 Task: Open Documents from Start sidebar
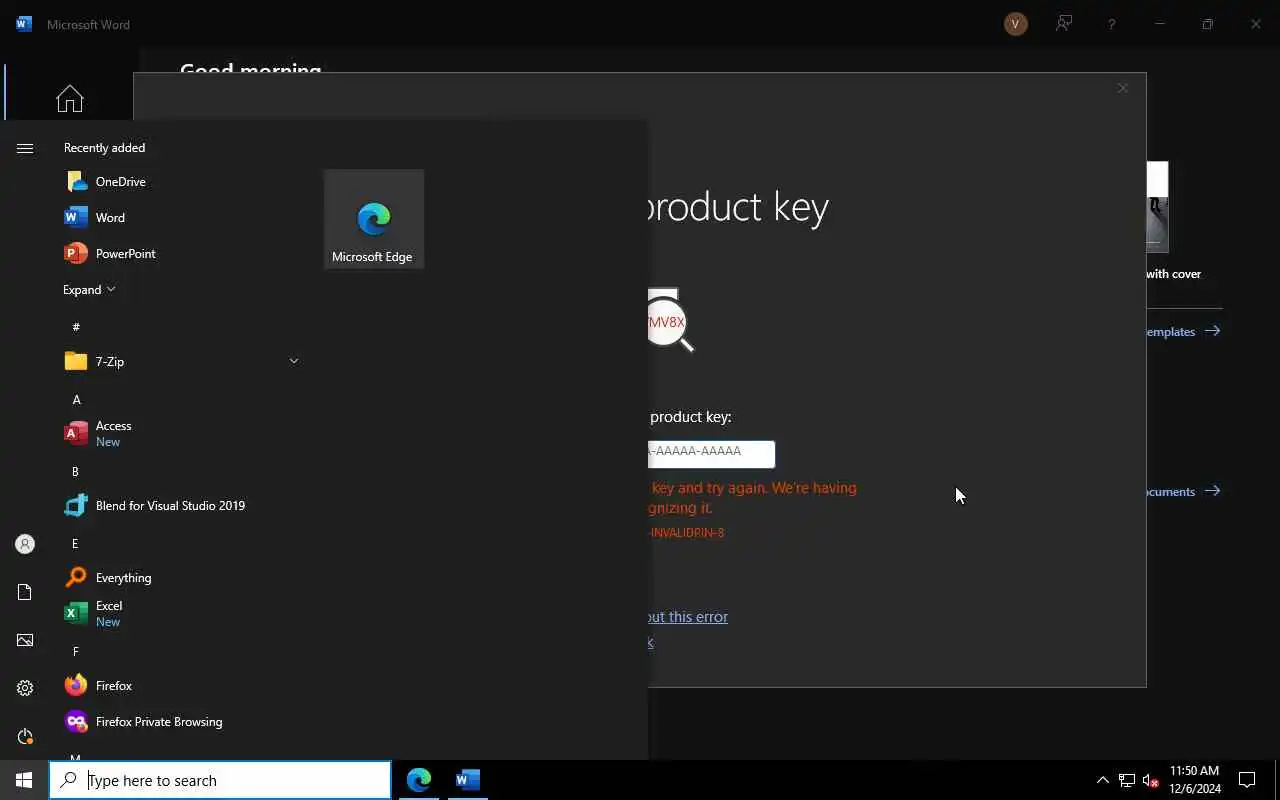[x=25, y=592]
